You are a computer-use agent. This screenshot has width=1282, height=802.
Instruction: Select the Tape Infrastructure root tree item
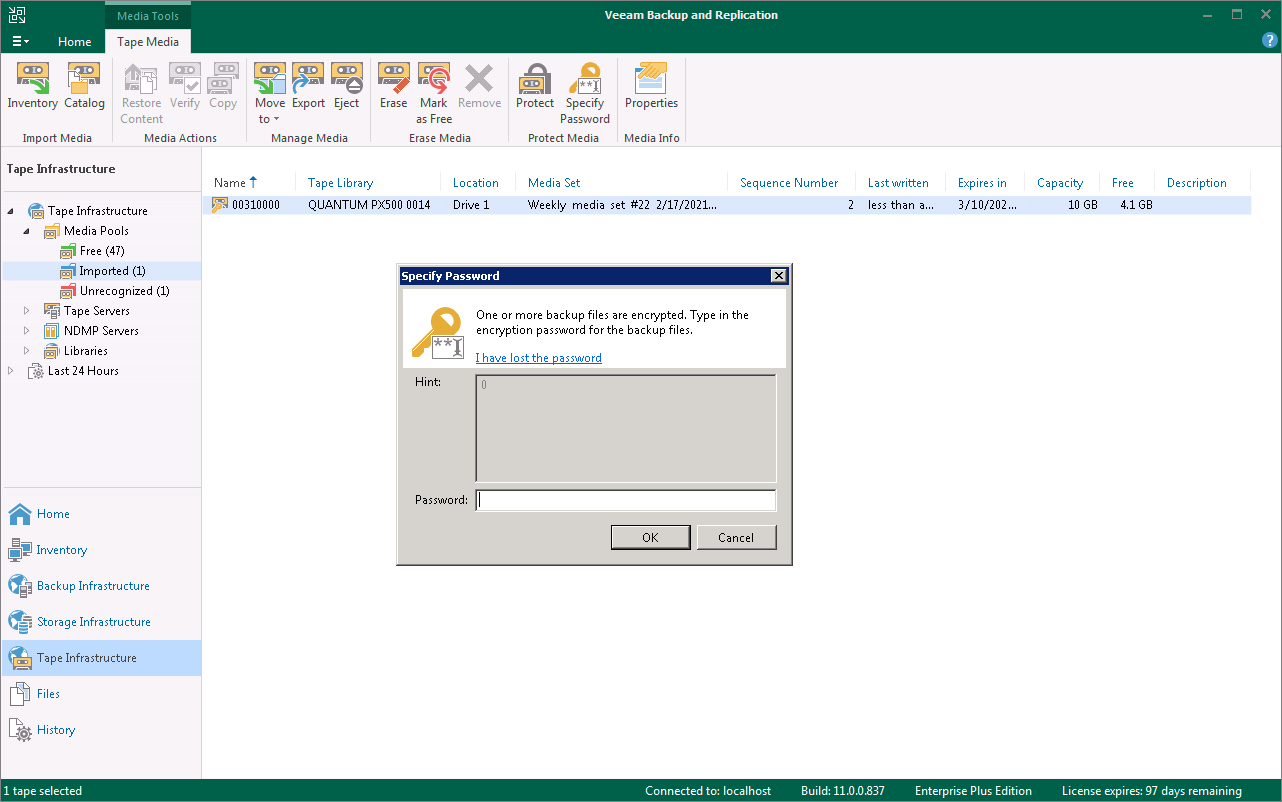tap(97, 211)
